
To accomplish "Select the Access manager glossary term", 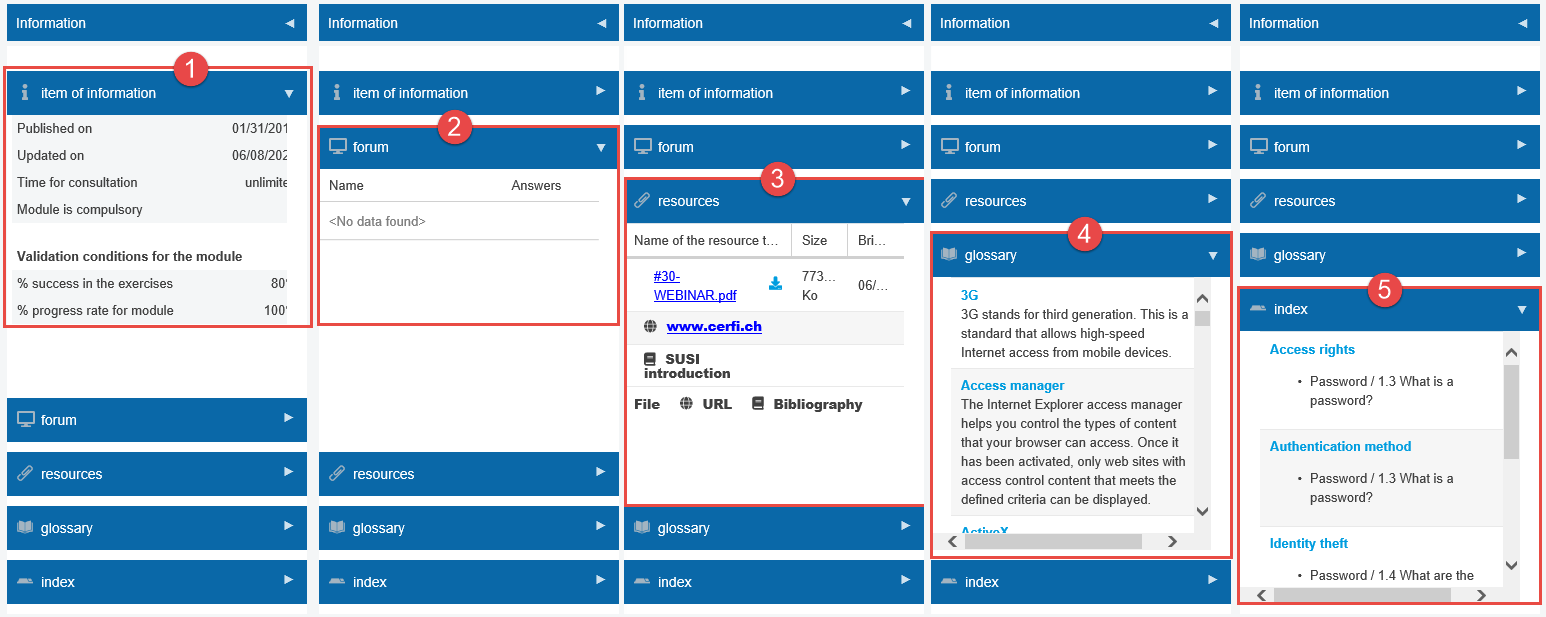I will click(1012, 385).
